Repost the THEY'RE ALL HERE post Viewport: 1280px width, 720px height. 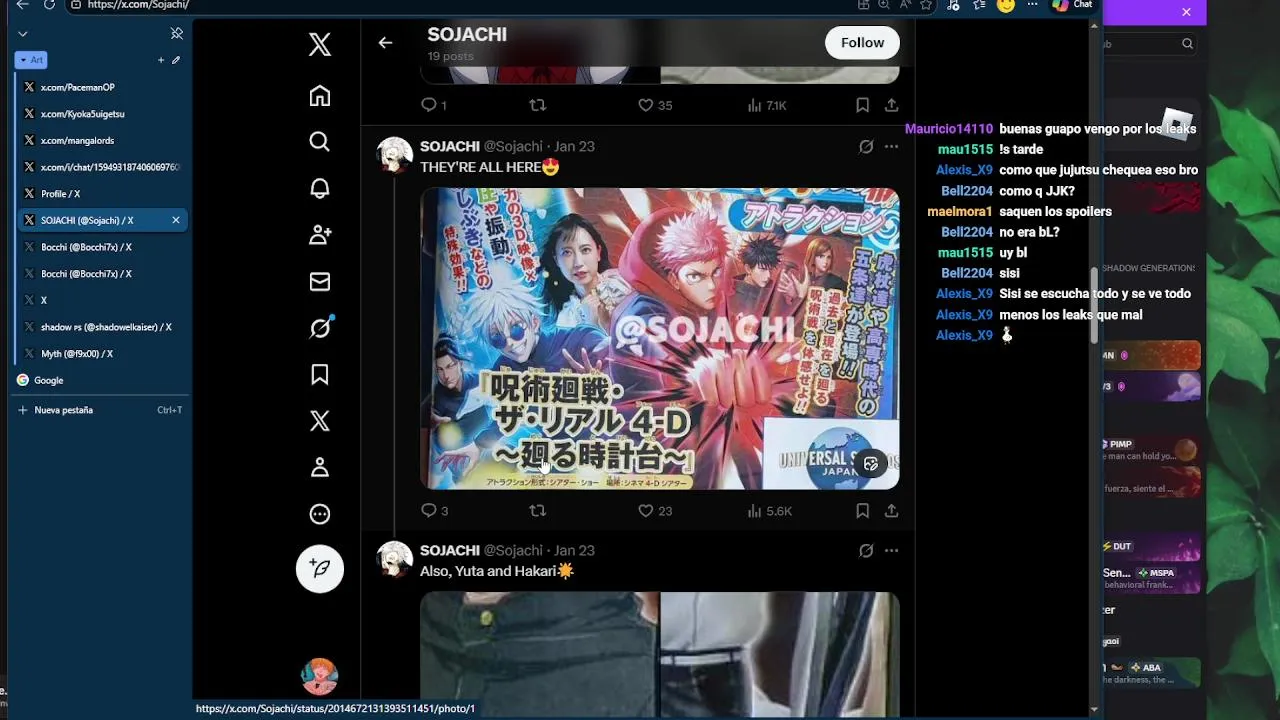pyautogui.click(x=538, y=510)
